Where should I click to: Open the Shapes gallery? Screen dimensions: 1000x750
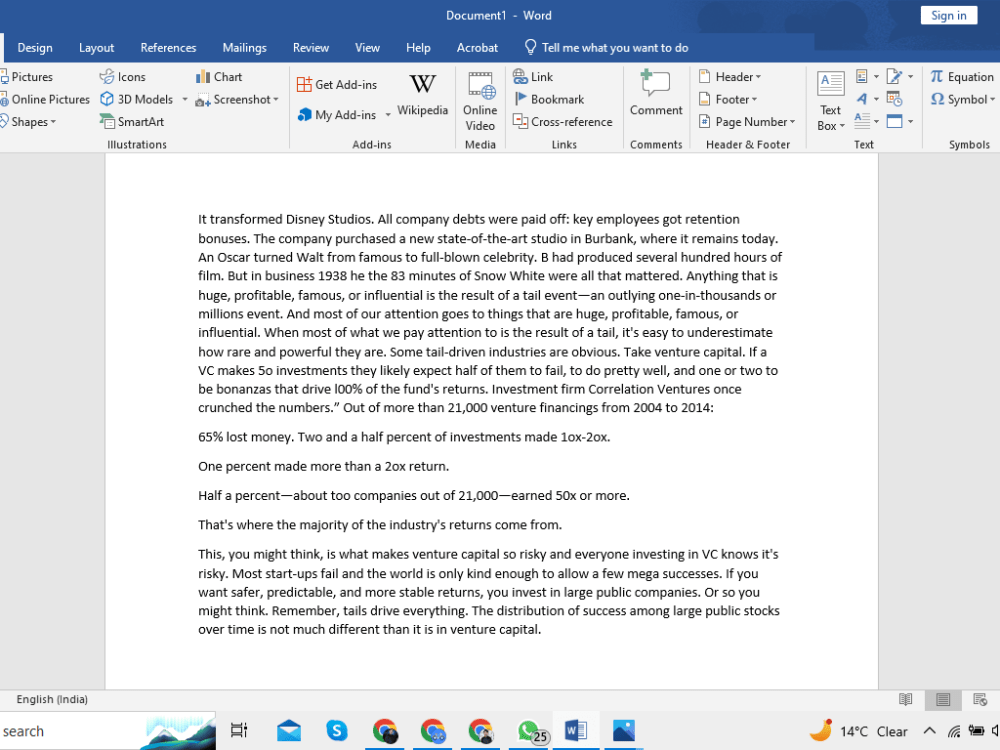coord(28,121)
